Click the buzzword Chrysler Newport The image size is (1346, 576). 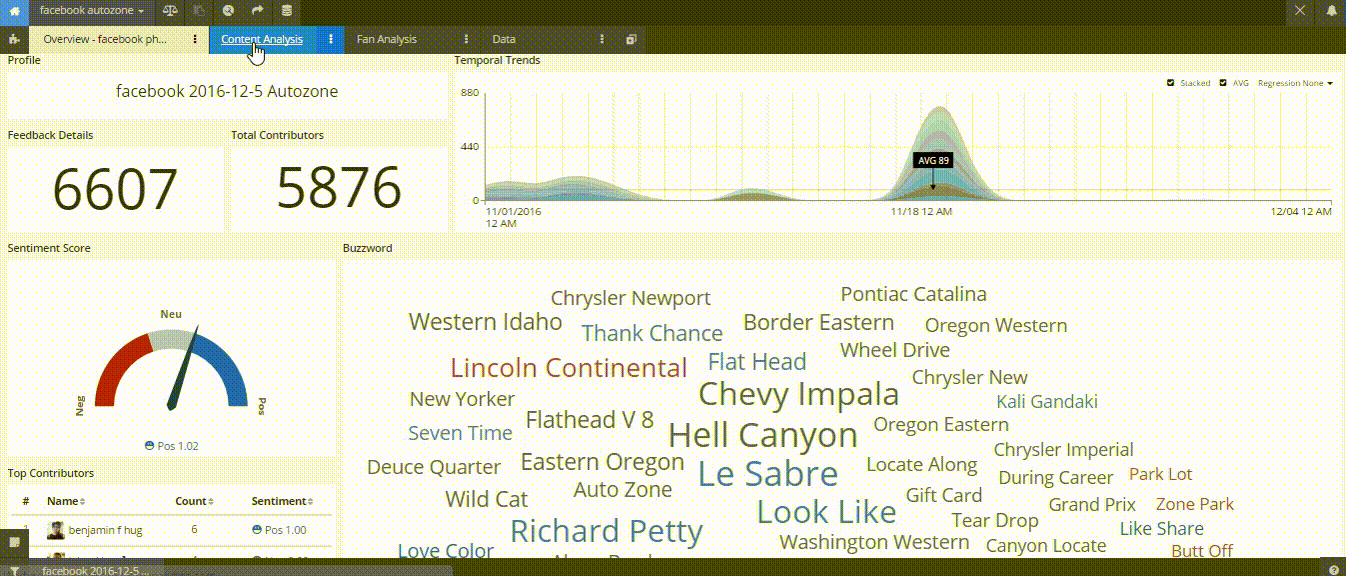click(x=631, y=298)
